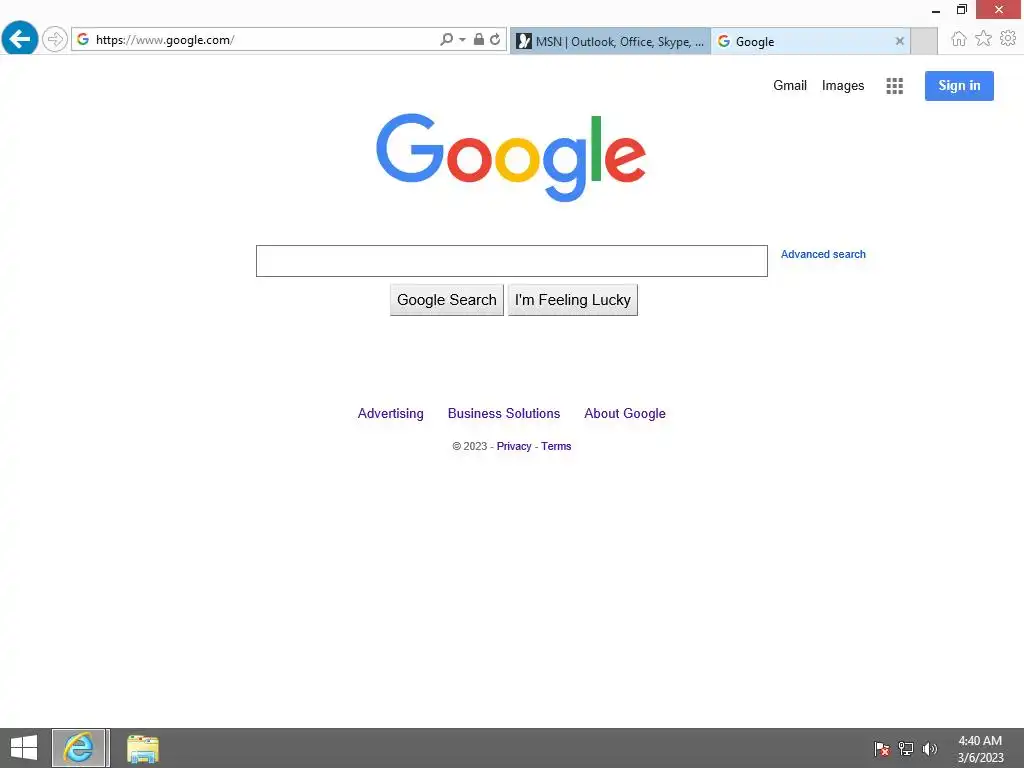This screenshot has height=768, width=1024.
Task: Open the address bar autocomplete dropdown arrow
Action: point(462,40)
